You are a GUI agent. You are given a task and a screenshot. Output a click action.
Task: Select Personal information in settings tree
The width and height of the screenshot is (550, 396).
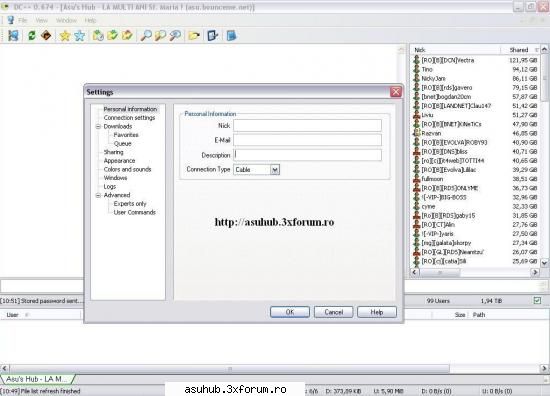pyautogui.click(x=130, y=109)
